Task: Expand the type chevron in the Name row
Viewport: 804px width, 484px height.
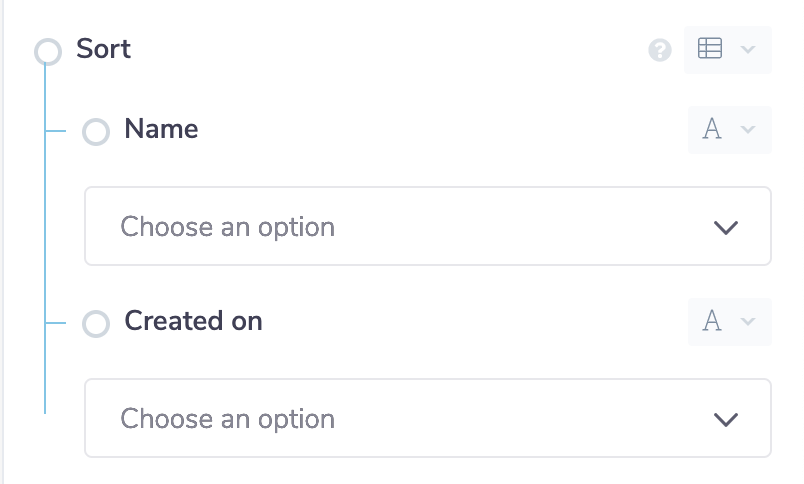Action: click(748, 129)
